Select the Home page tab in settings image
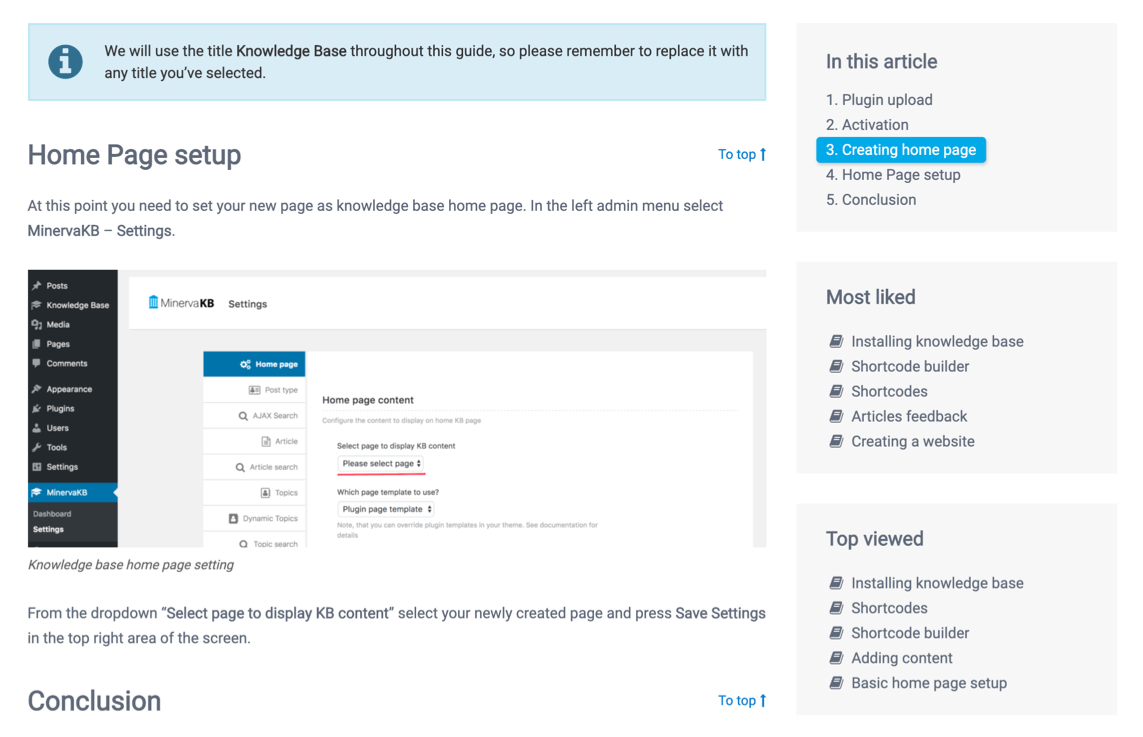Screen dimensions: 1143x737 (x=254, y=364)
